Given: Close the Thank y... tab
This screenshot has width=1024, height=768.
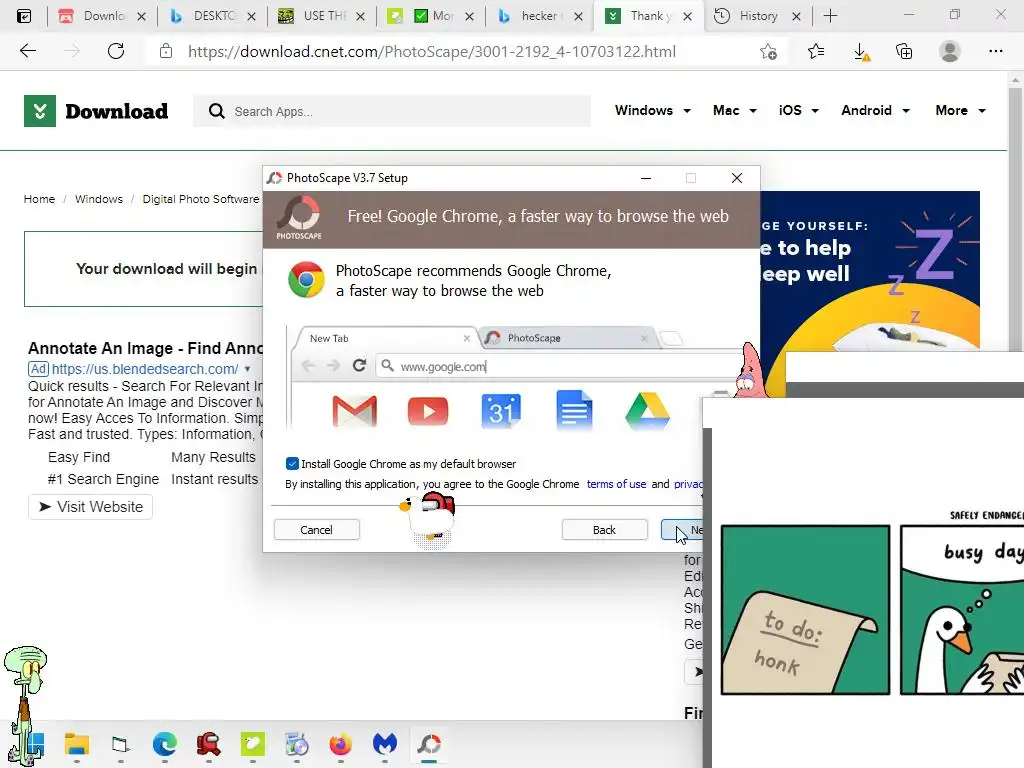Looking at the screenshot, I should click(687, 16).
